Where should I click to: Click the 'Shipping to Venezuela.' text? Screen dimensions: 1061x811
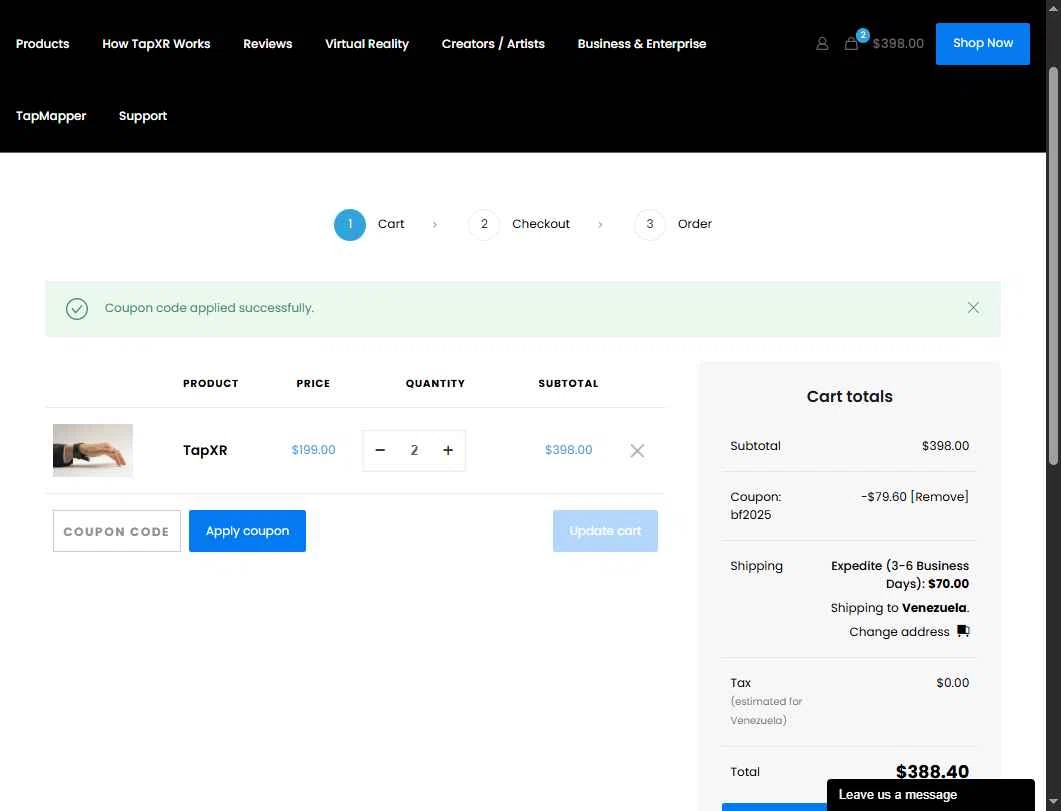[900, 607]
